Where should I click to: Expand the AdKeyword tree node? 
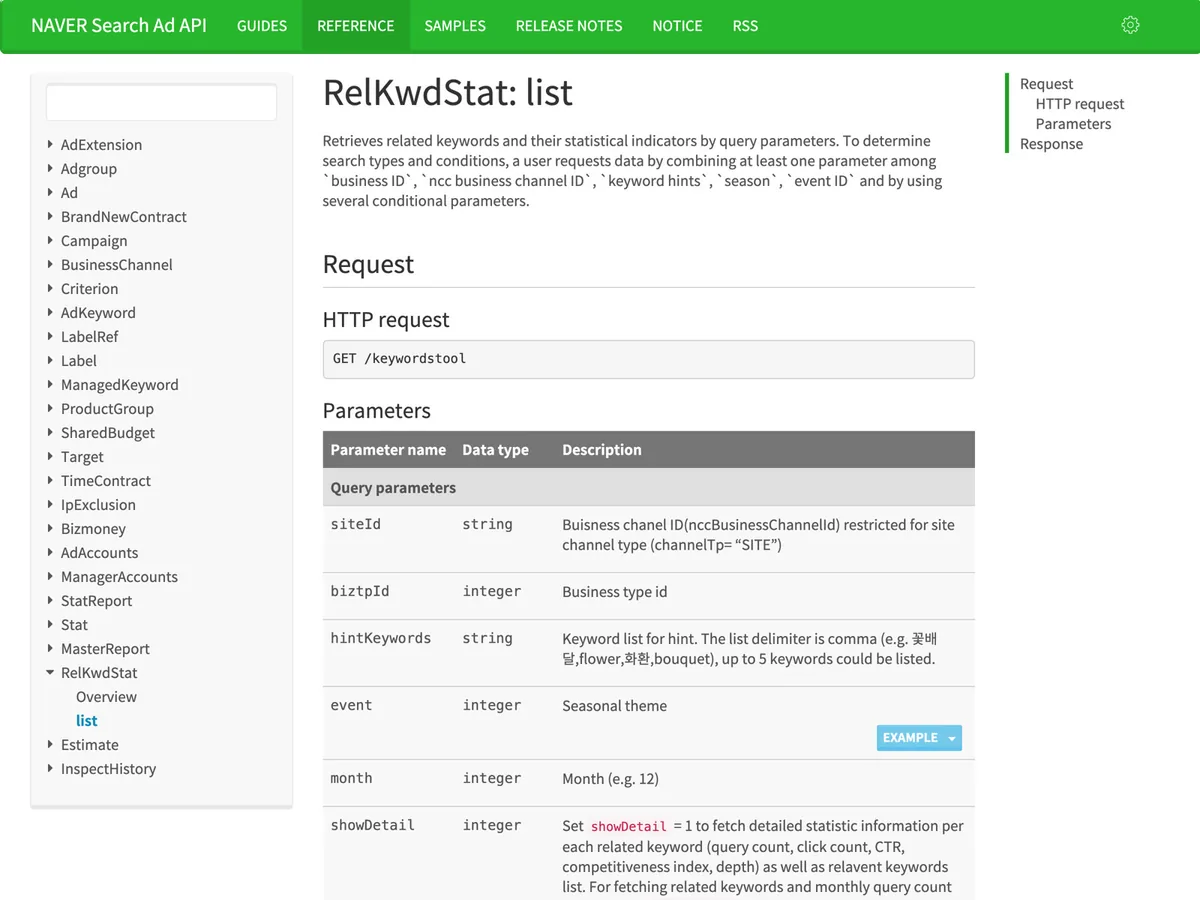(x=50, y=313)
